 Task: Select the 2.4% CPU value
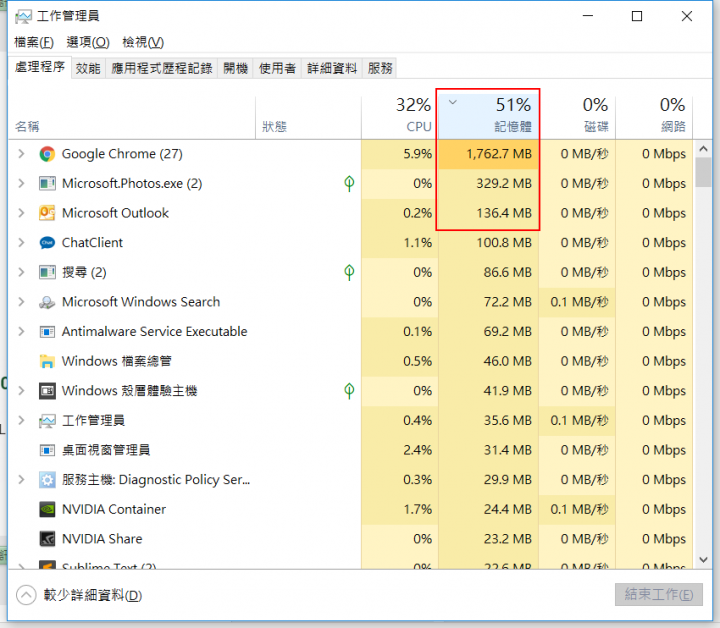pyautogui.click(x=417, y=450)
